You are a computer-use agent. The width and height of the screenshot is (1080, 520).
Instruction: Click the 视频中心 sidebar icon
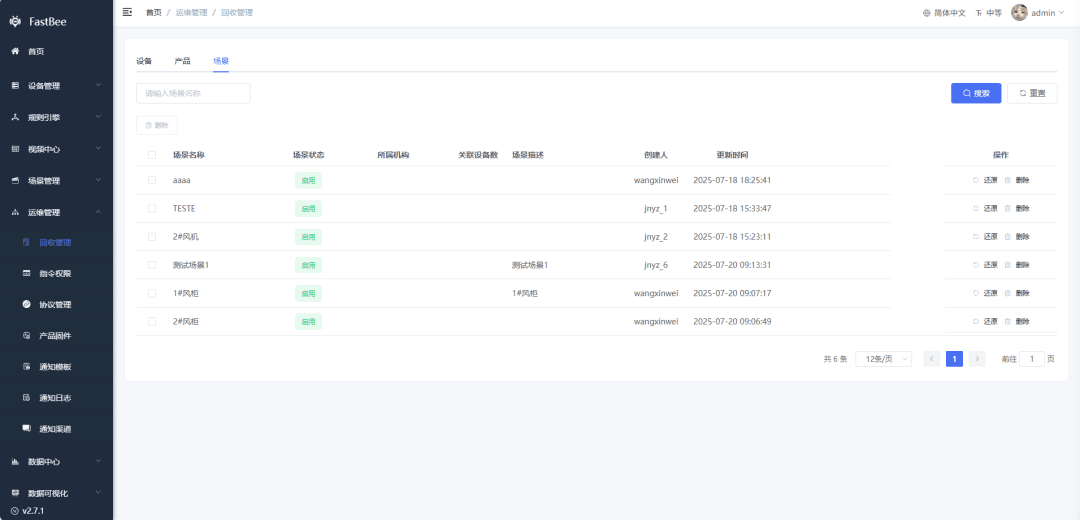tap(15, 149)
